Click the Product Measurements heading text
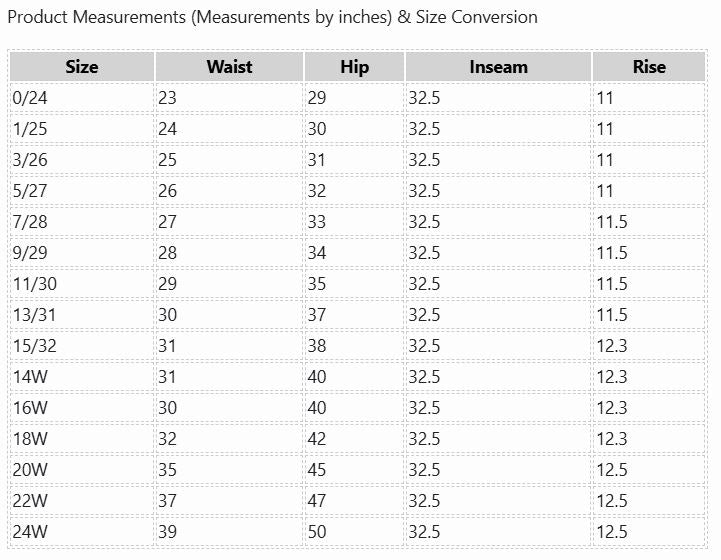 [x=272, y=17]
